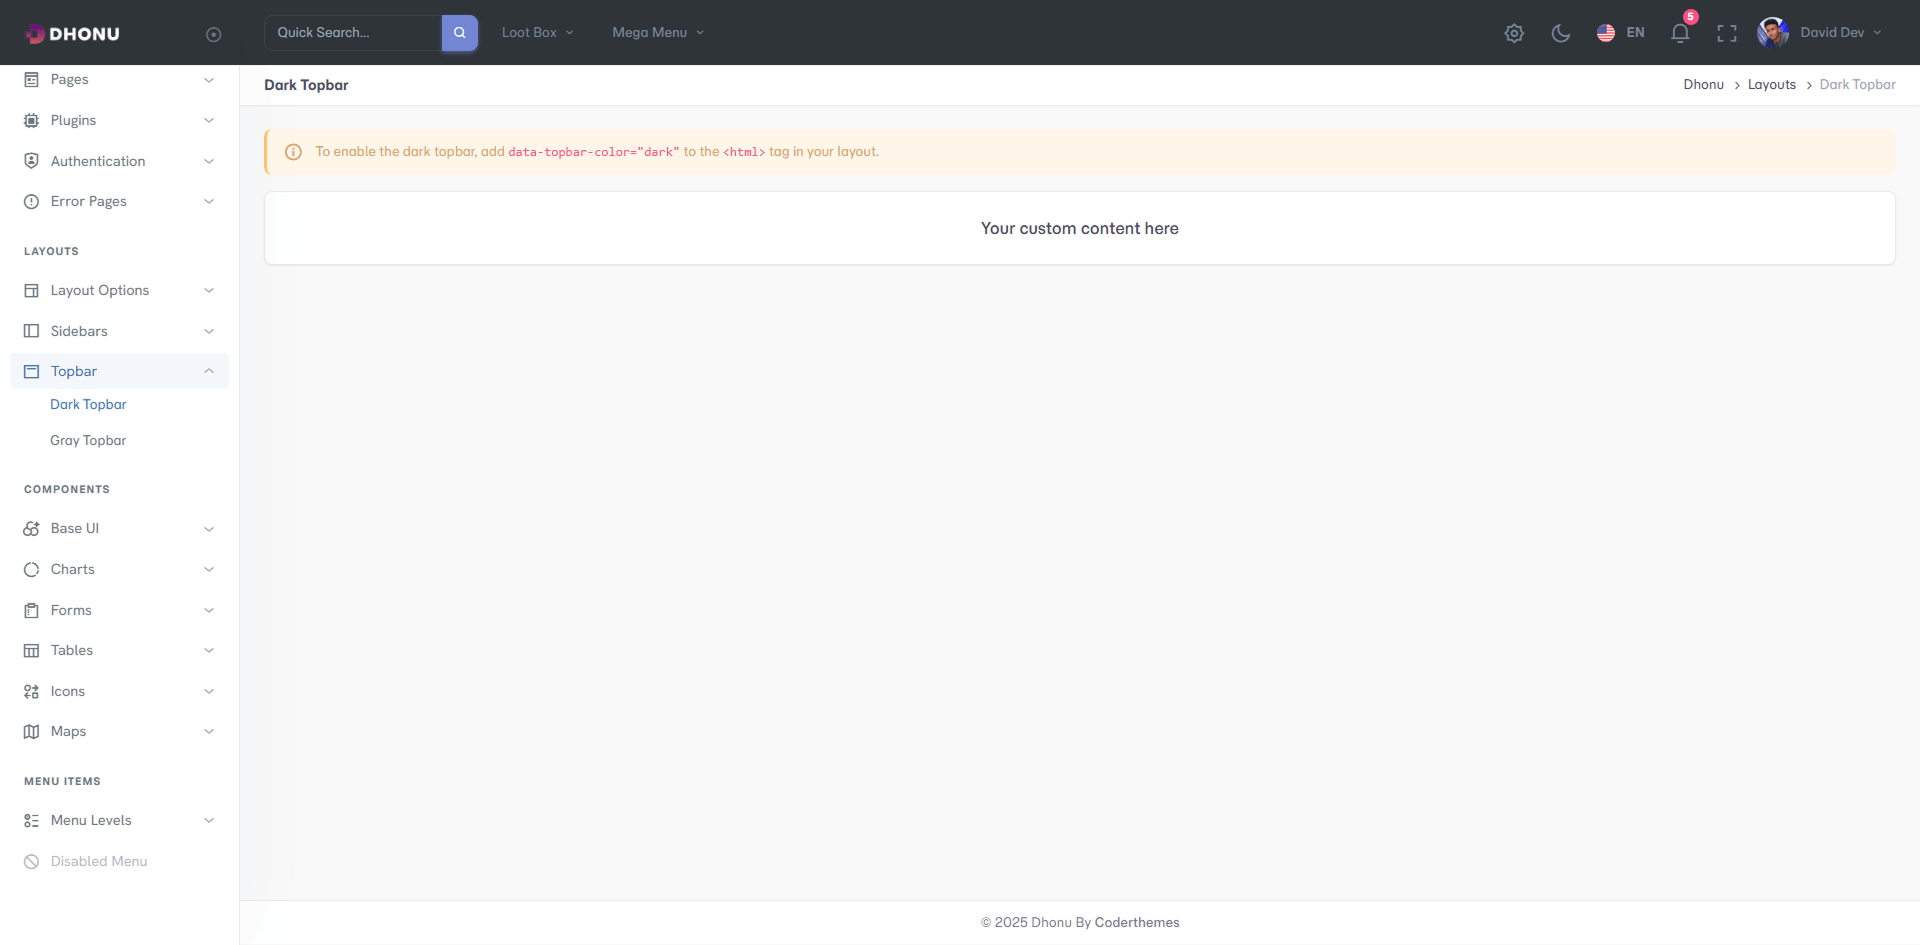1920x945 pixels.
Task: Enter fullscreen mode via topbar icon
Action: (1726, 33)
